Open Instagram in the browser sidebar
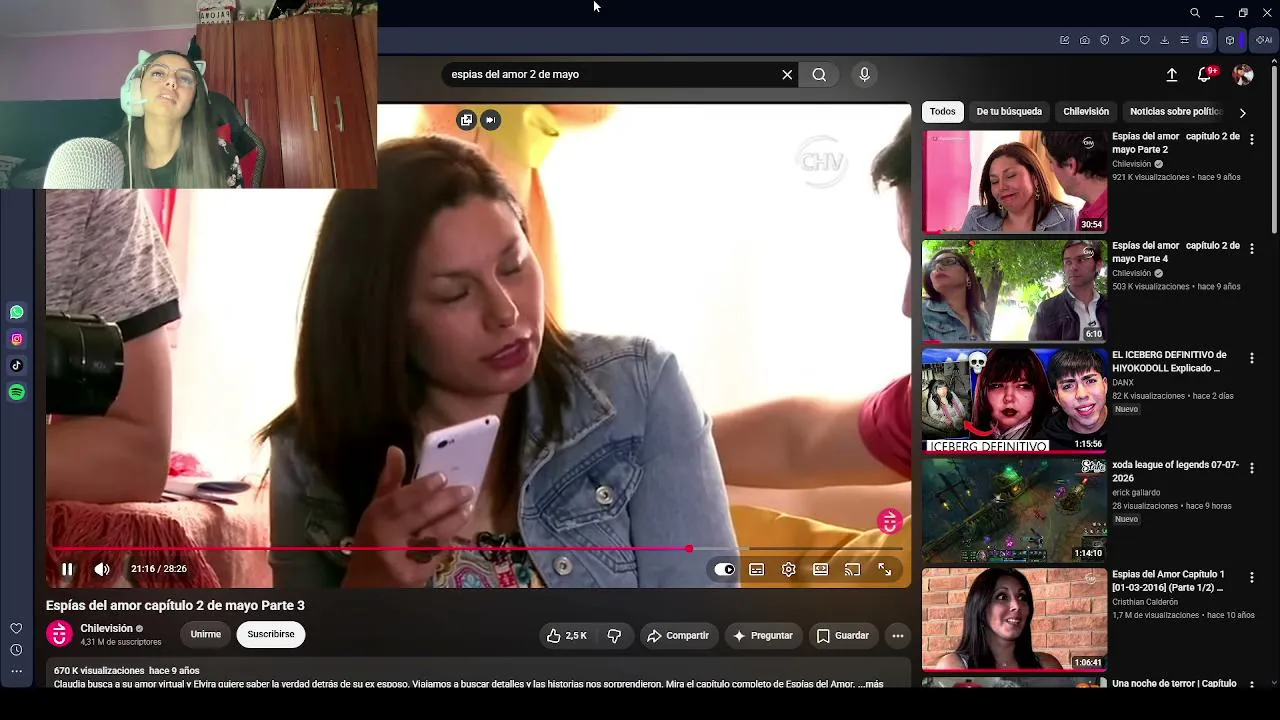Screen dimensions: 1280x720 tap(17, 340)
